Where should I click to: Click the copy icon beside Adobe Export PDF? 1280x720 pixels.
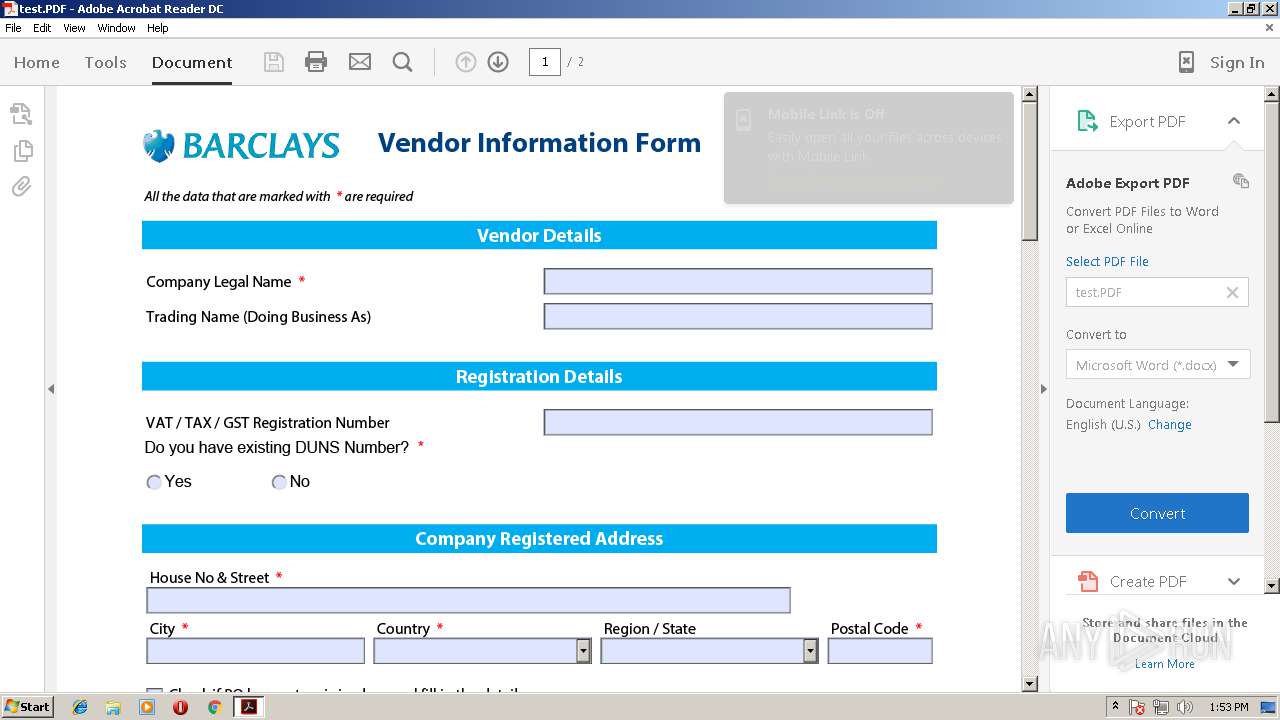pyautogui.click(x=1241, y=181)
